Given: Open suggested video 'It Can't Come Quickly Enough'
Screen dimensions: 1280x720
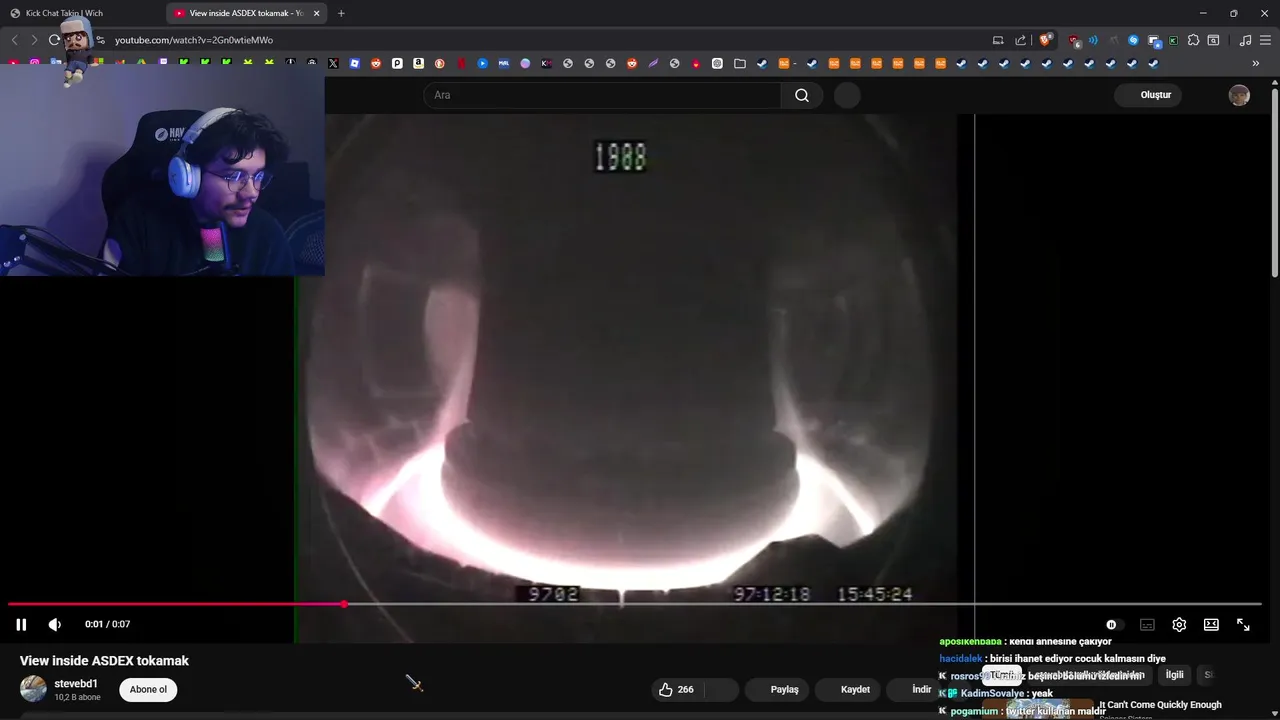Looking at the screenshot, I should pyautogui.click(x=1160, y=705).
